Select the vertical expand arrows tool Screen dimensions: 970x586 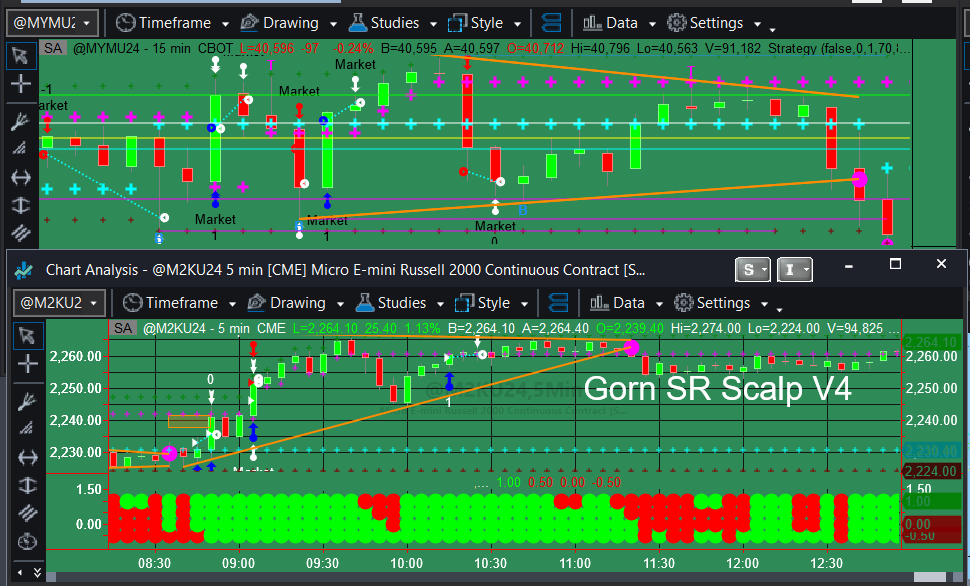[27, 486]
